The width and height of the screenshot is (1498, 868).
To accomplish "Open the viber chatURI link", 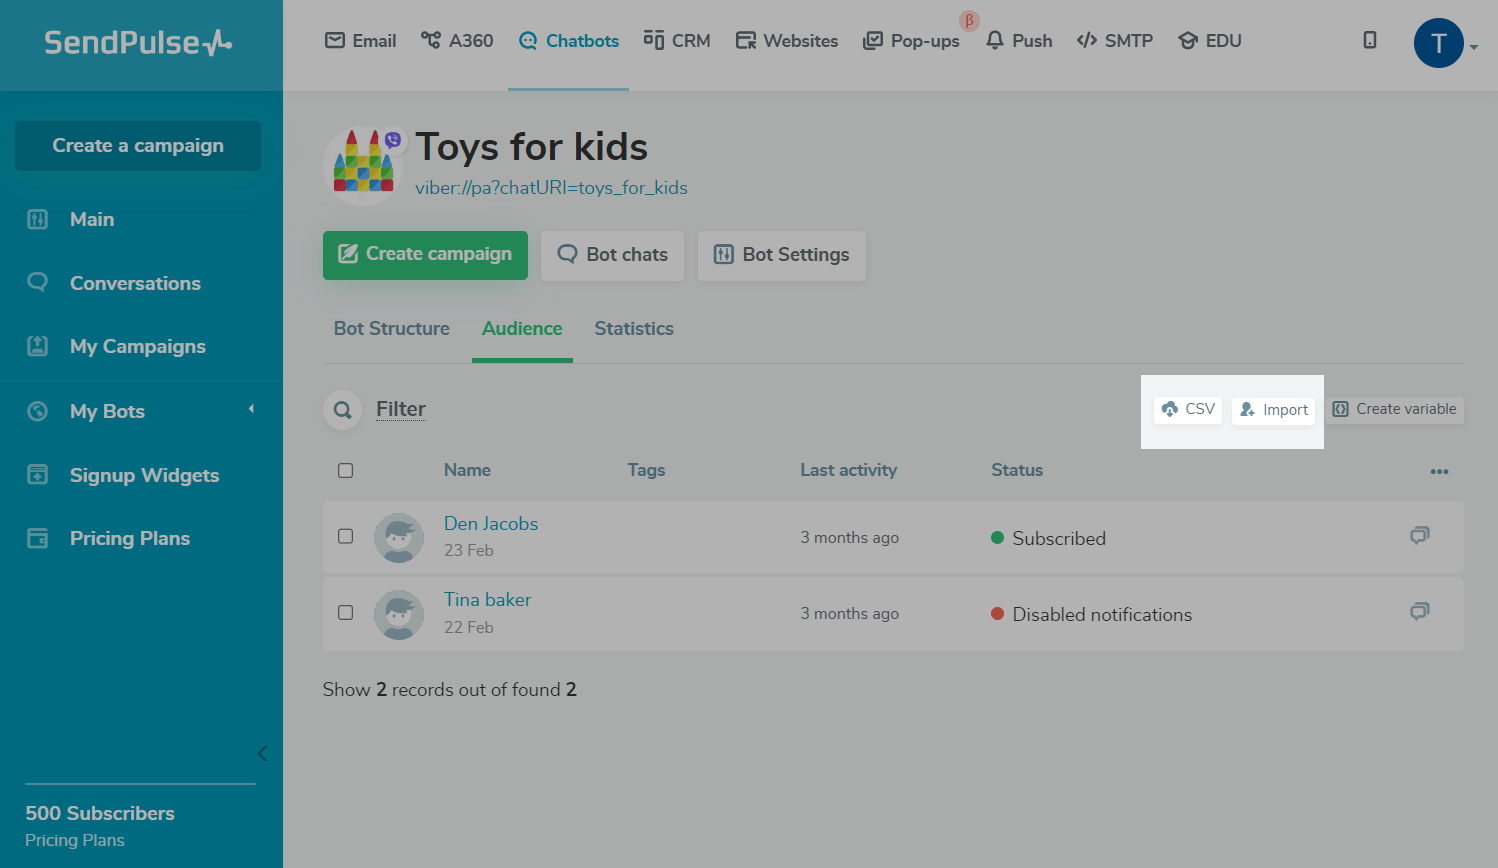I will click(551, 188).
